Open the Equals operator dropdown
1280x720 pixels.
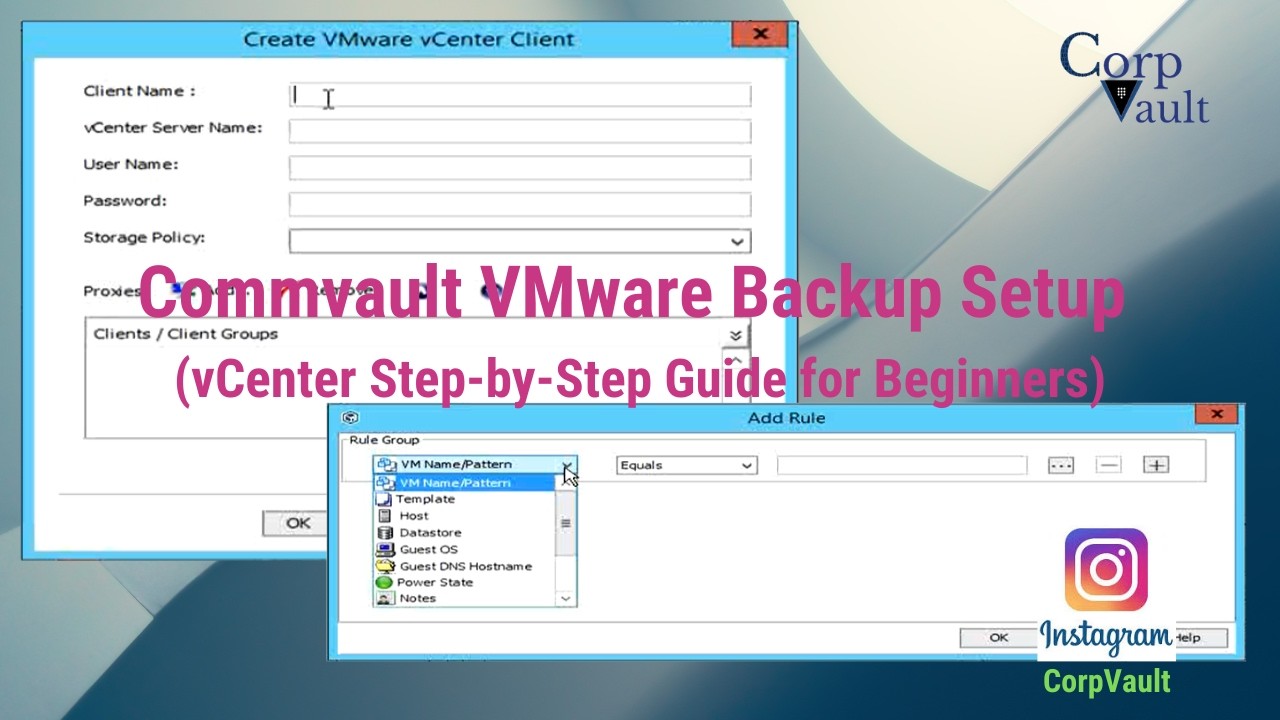point(687,465)
